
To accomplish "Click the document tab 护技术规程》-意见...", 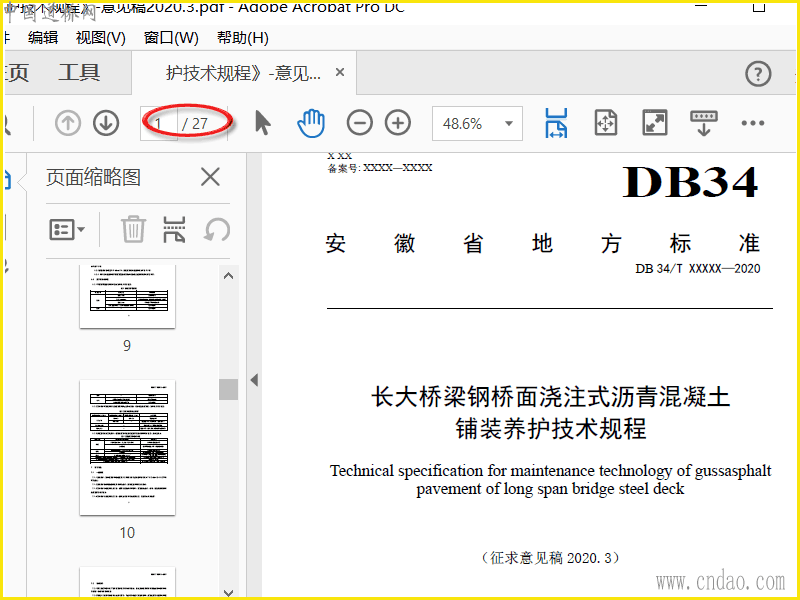I will click(x=243, y=73).
